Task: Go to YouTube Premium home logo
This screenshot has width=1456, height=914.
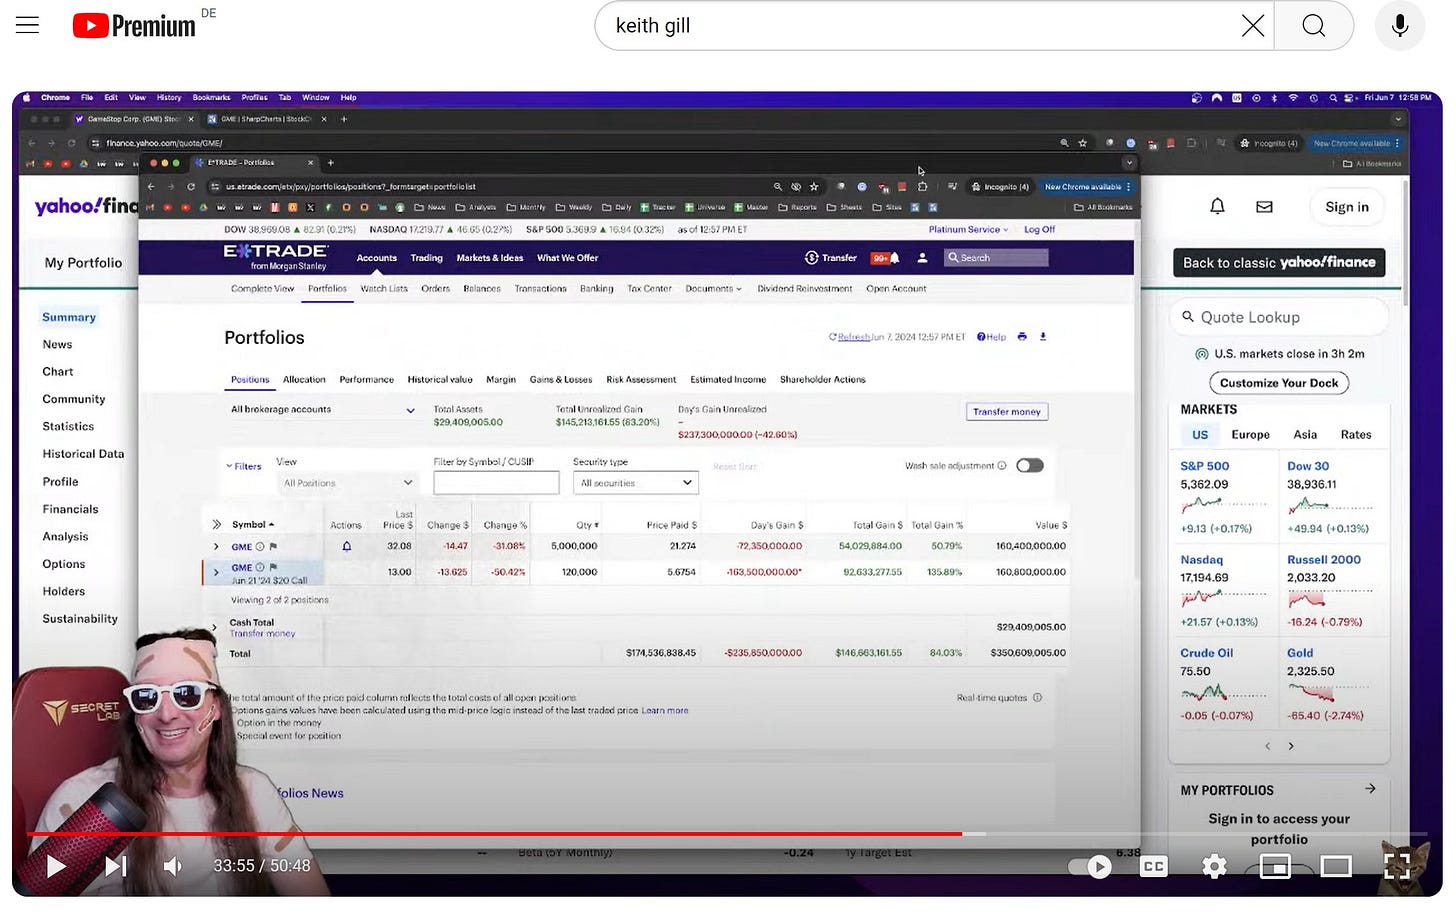Action: [x=134, y=26]
